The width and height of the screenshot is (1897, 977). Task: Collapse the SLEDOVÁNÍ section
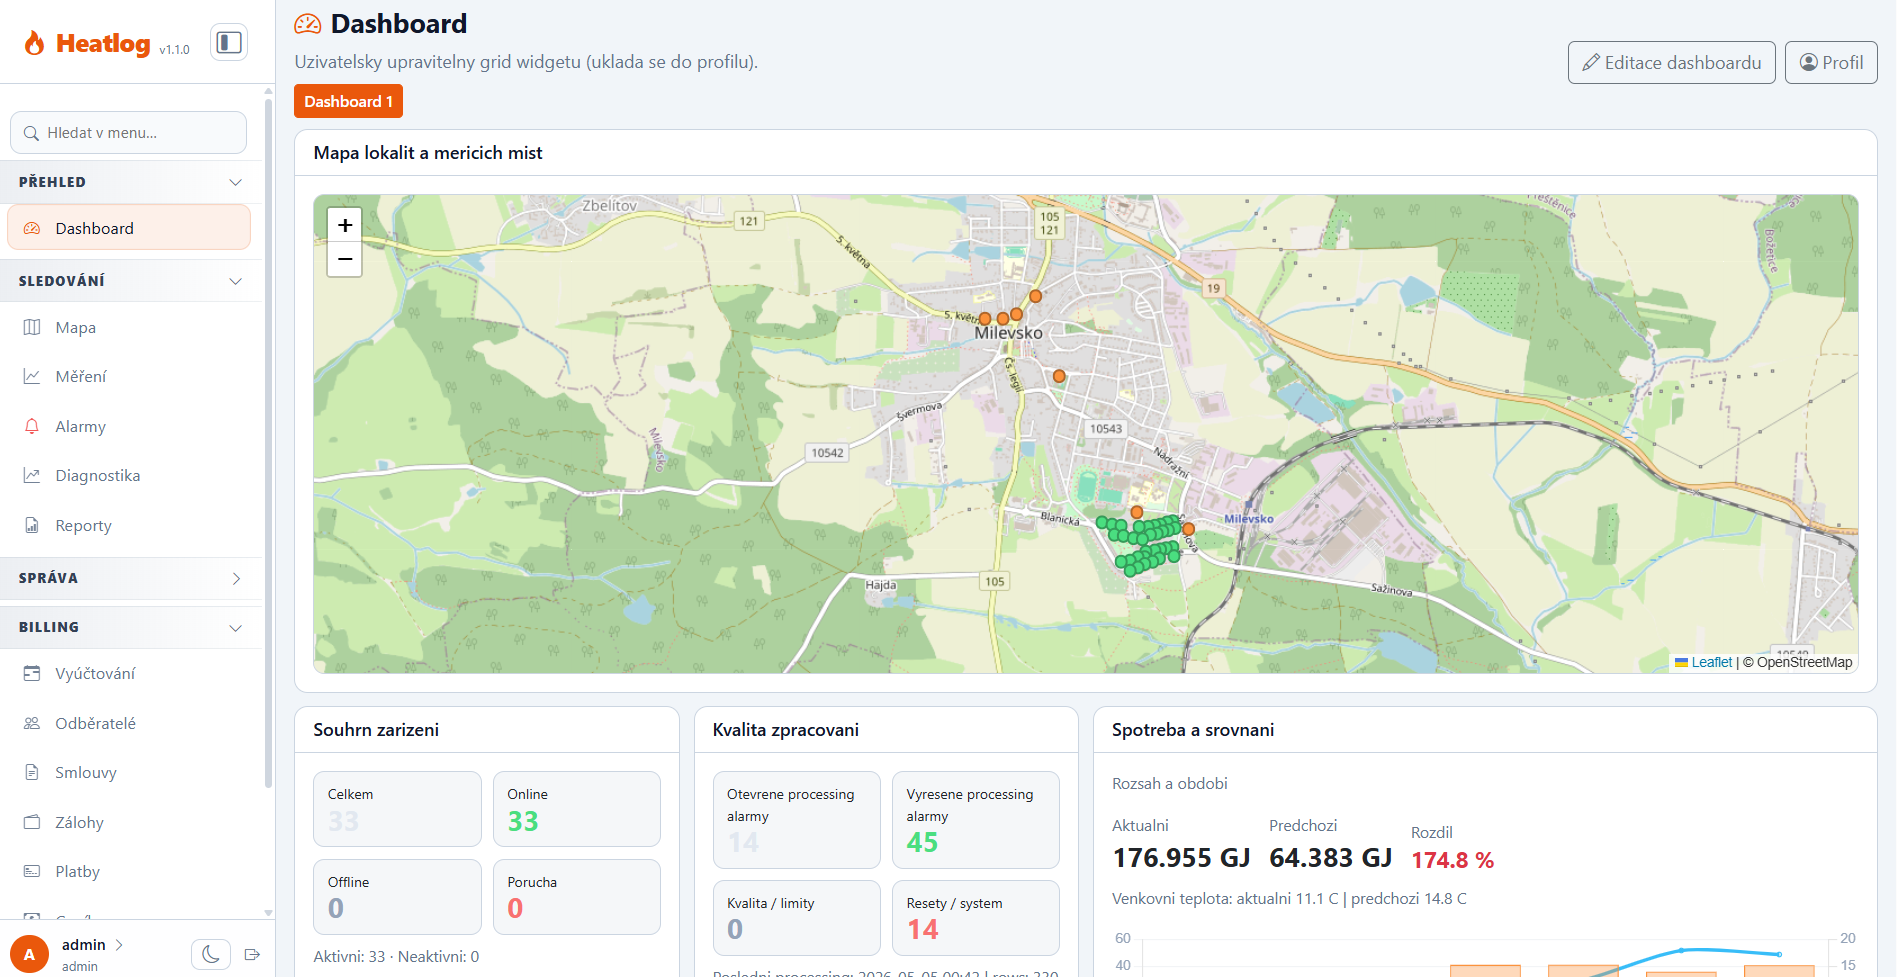pos(131,281)
